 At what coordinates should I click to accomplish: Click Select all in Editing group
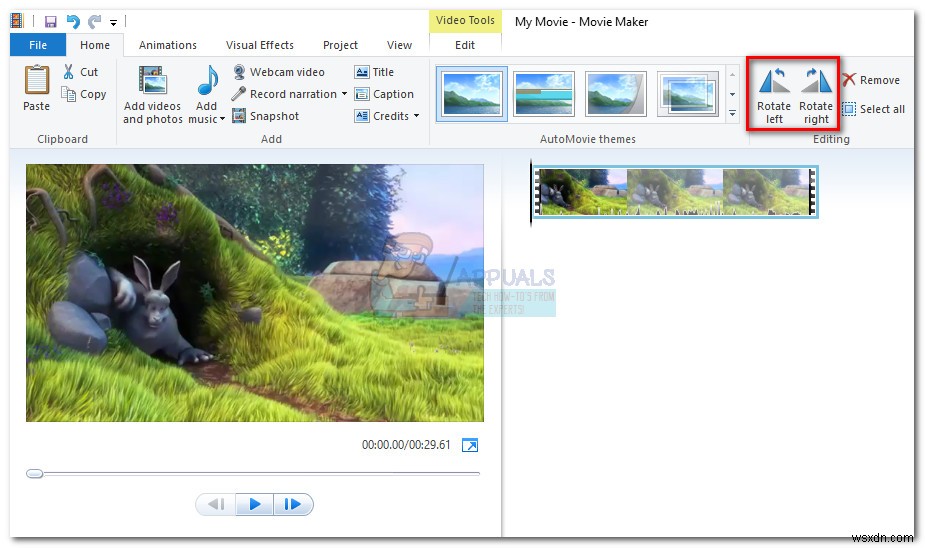pos(874,109)
